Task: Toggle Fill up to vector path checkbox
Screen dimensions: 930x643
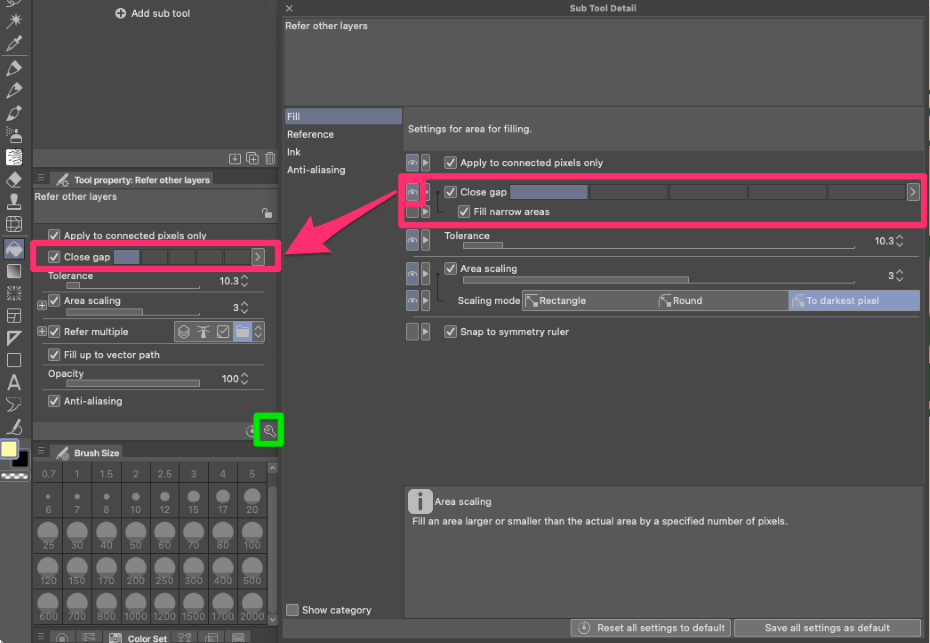Action: [54, 355]
